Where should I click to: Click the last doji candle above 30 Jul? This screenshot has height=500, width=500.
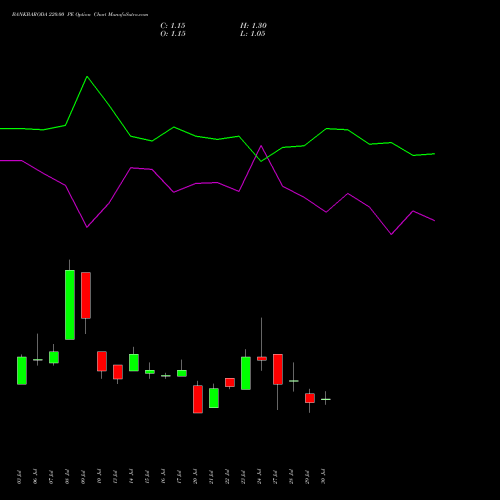326,399
